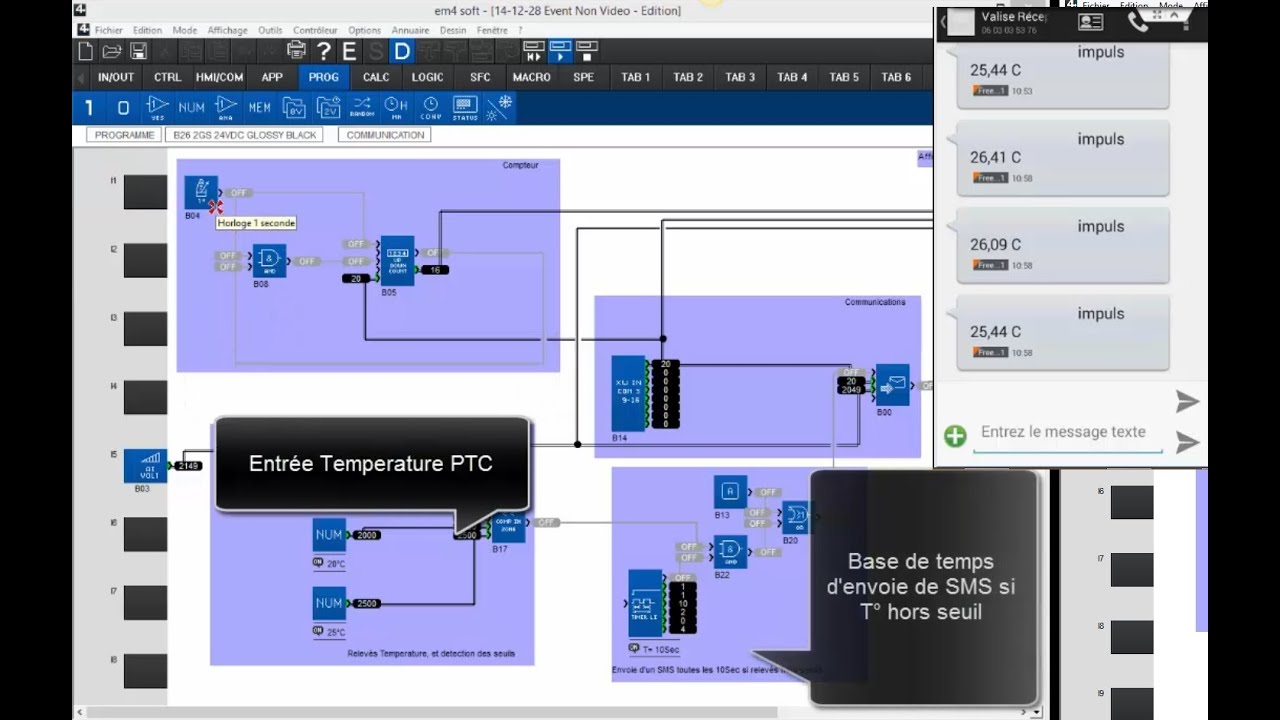The image size is (1280, 720).
Task: Click the lower send arrow beside text field
Action: coord(1187,442)
